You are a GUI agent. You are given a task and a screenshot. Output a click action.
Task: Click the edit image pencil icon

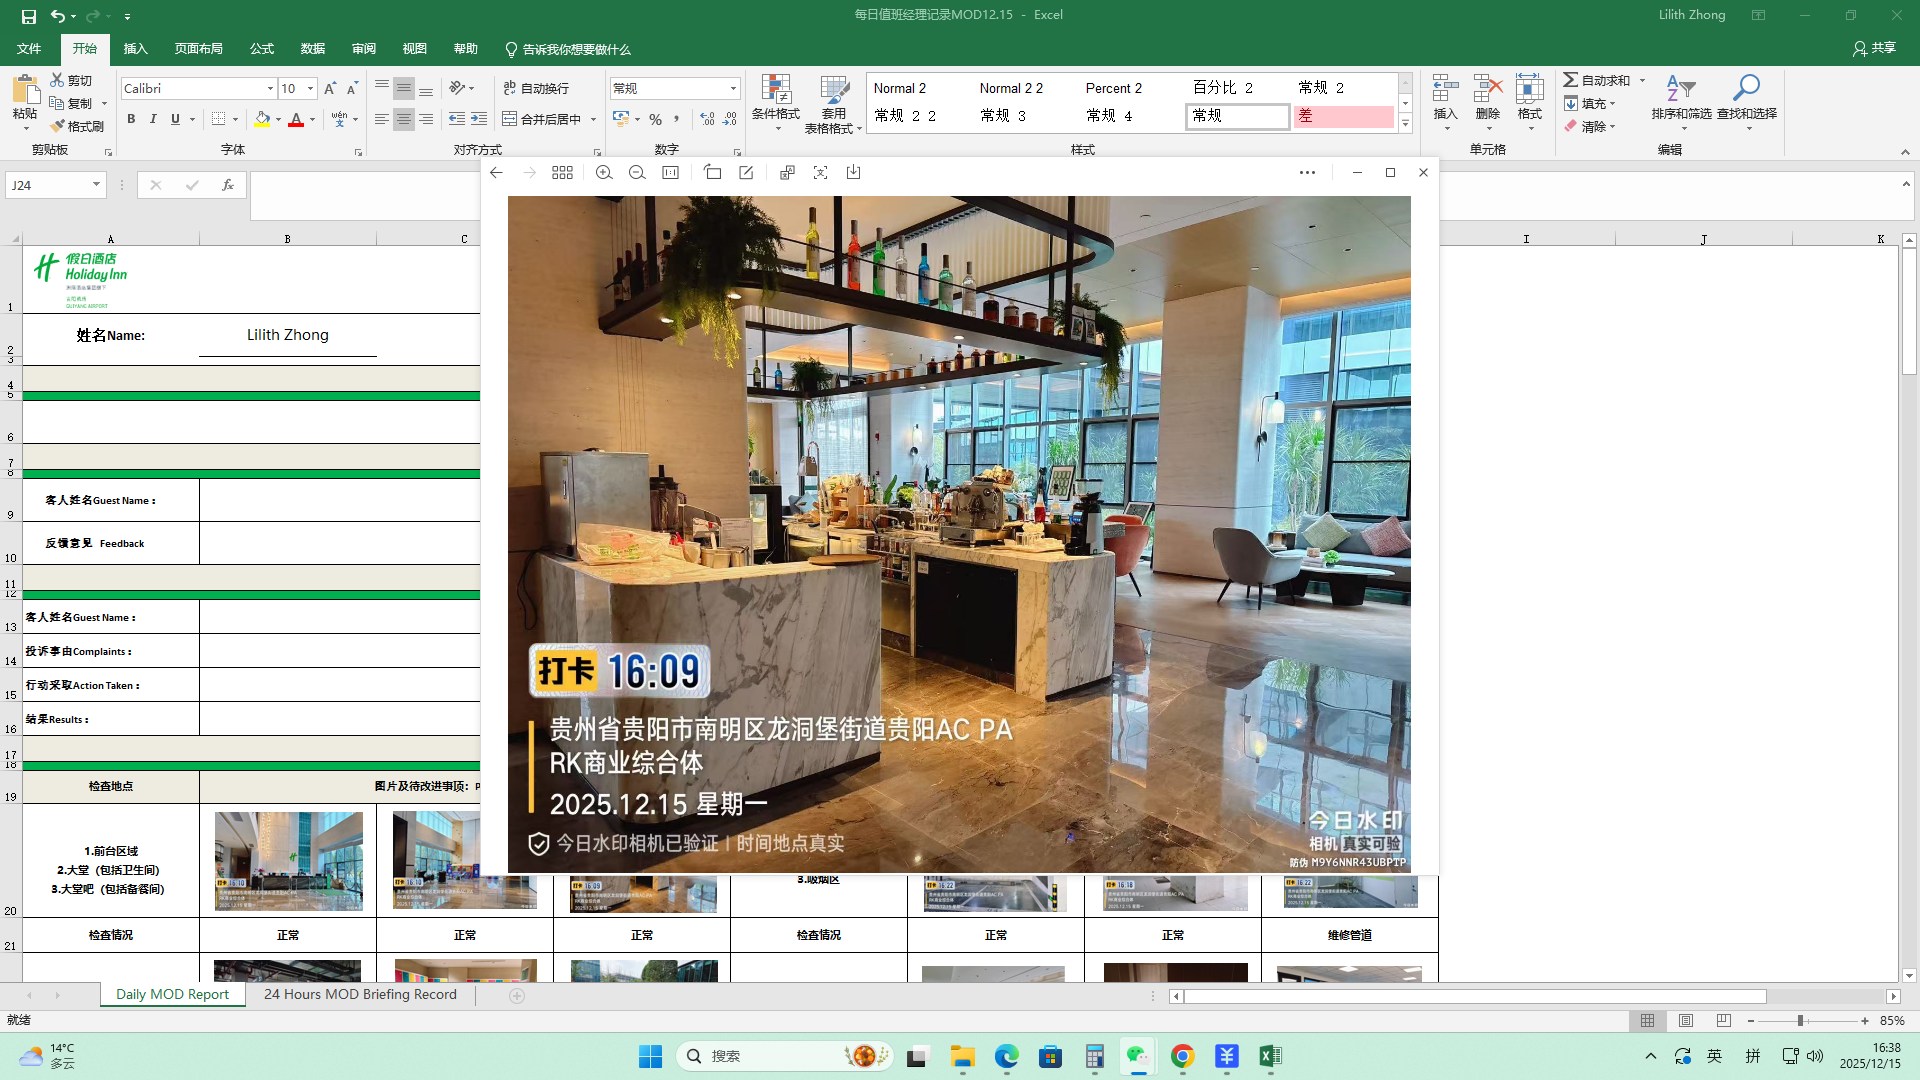[x=746, y=173]
